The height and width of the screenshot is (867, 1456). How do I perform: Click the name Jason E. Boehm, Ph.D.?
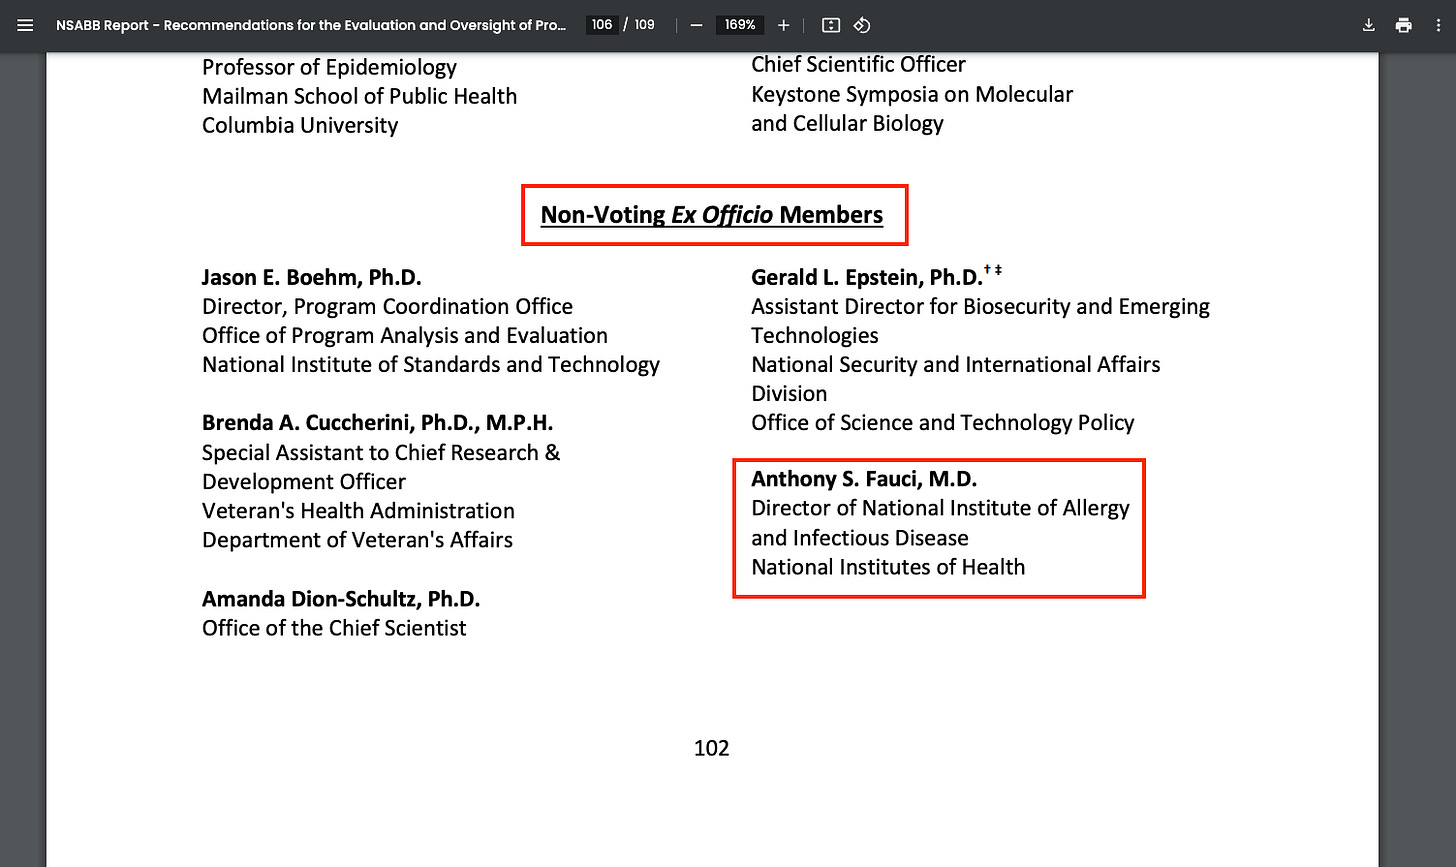(312, 277)
